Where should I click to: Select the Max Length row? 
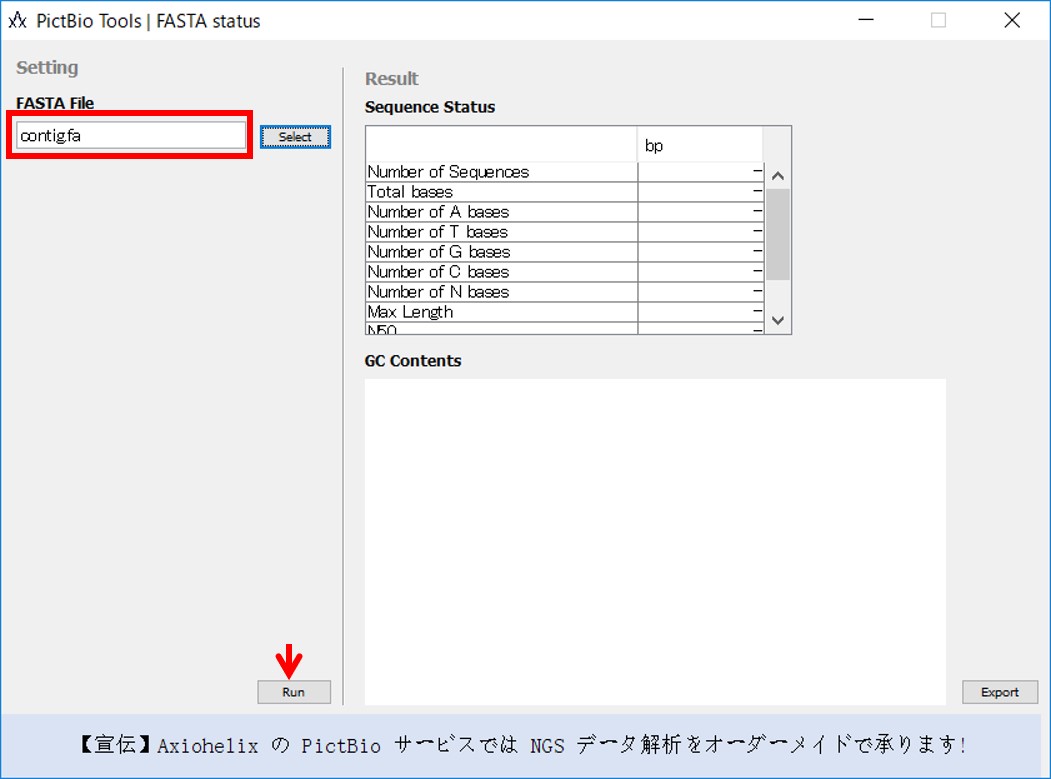[501, 312]
